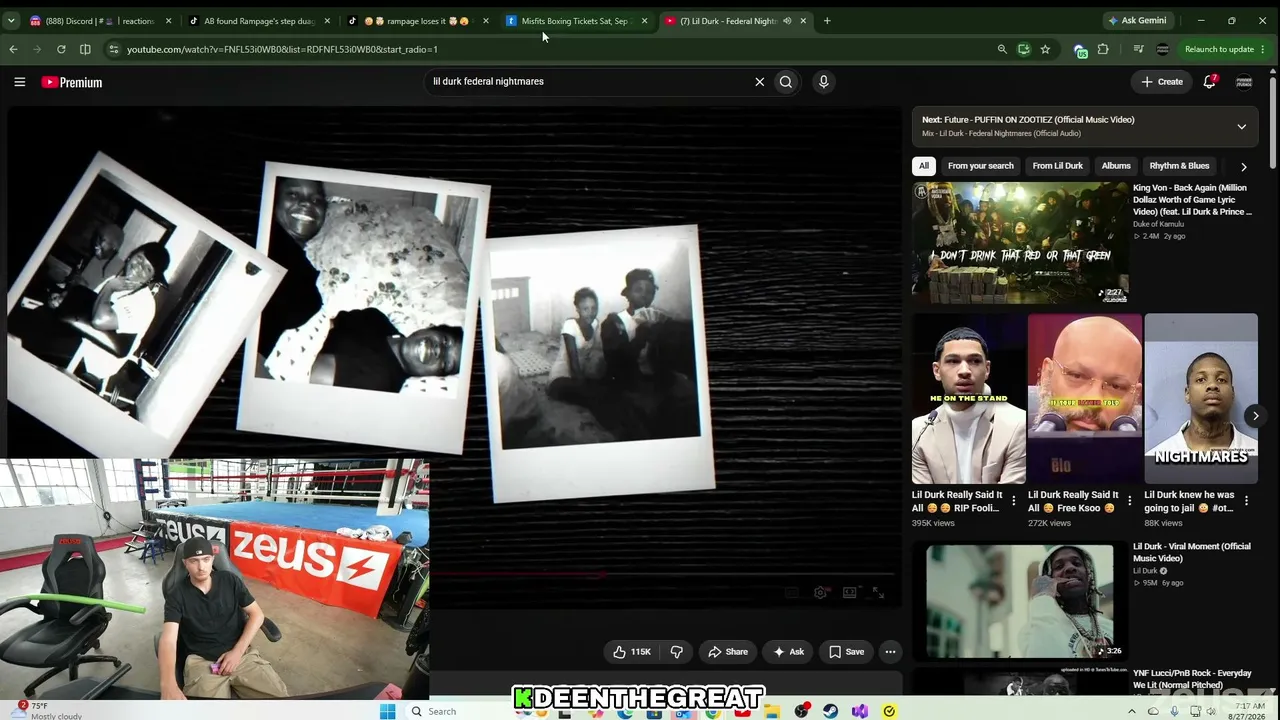Select the Albums filter chip
The height and width of the screenshot is (720, 1280).
[1116, 166]
